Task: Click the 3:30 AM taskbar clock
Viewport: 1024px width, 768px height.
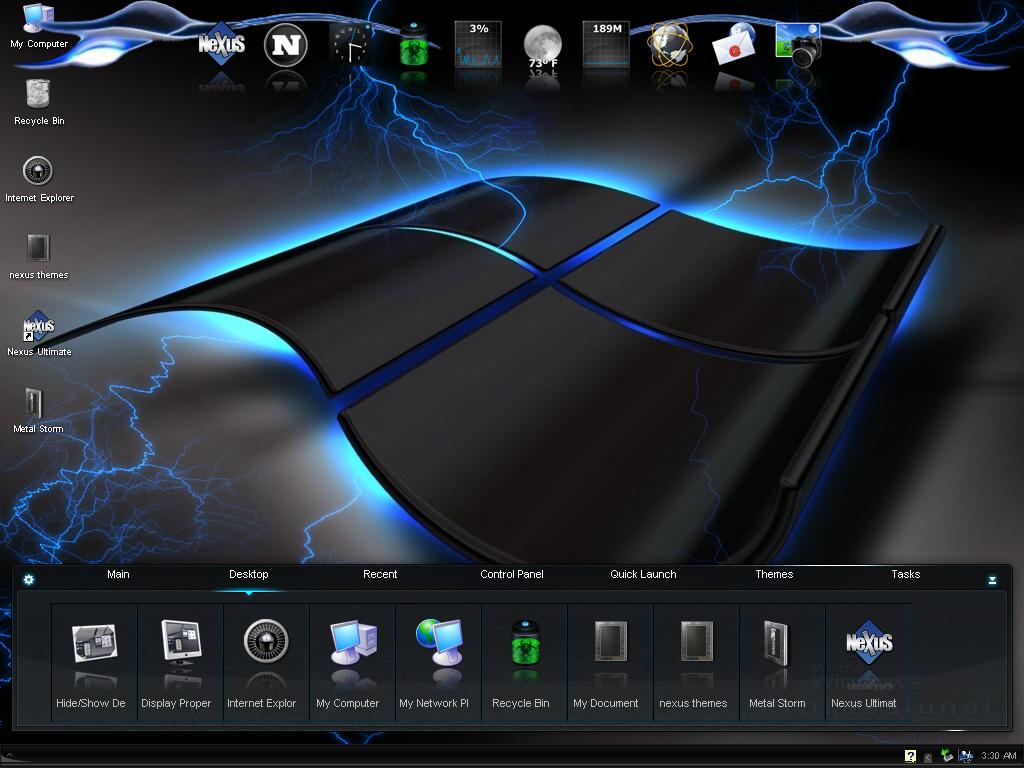Action: [x=999, y=756]
